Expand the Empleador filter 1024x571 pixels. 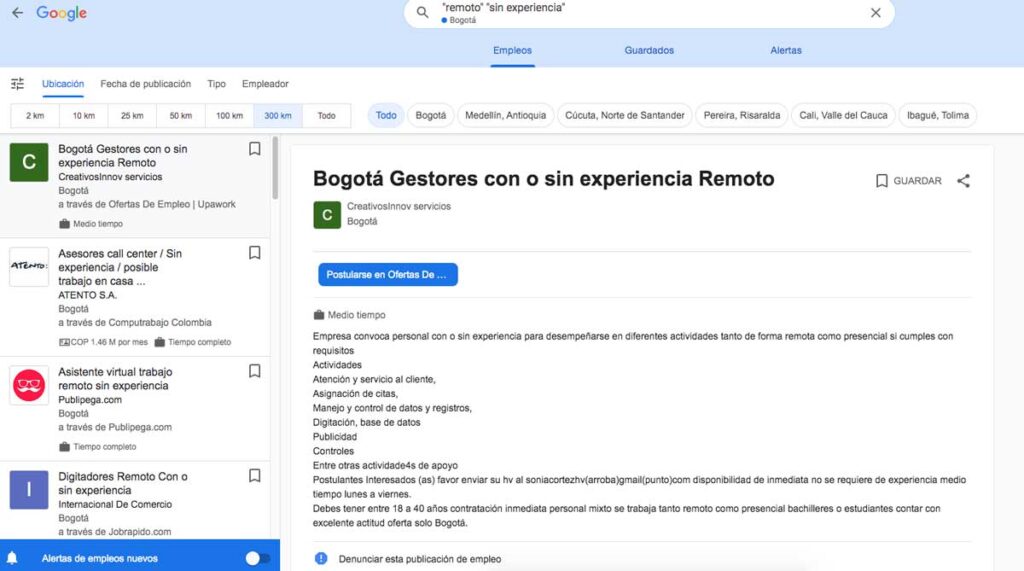pyautogui.click(x=265, y=84)
